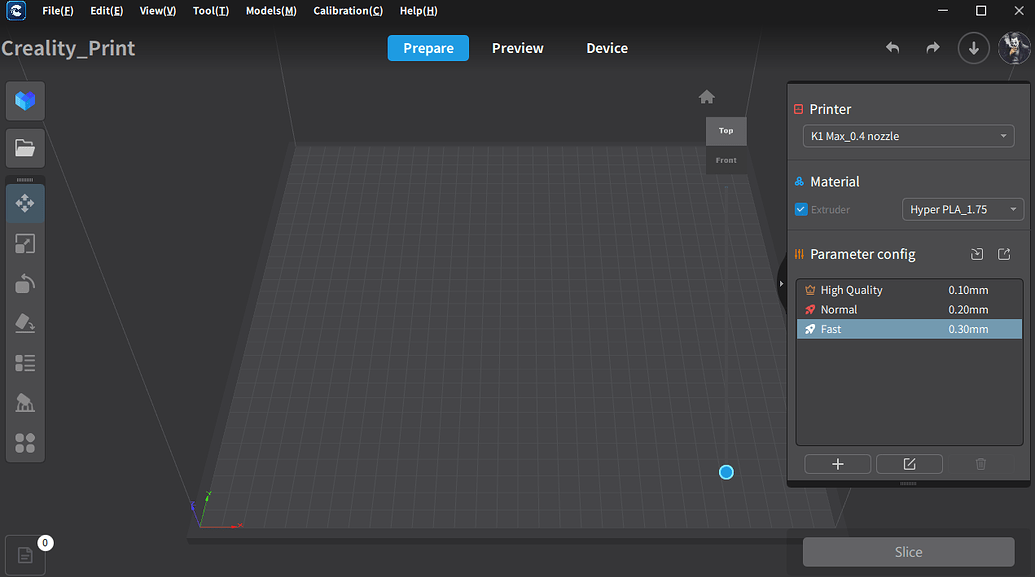The height and width of the screenshot is (577, 1035).
Task: Open the K1 Max printer dropdown
Action: (x=907, y=135)
